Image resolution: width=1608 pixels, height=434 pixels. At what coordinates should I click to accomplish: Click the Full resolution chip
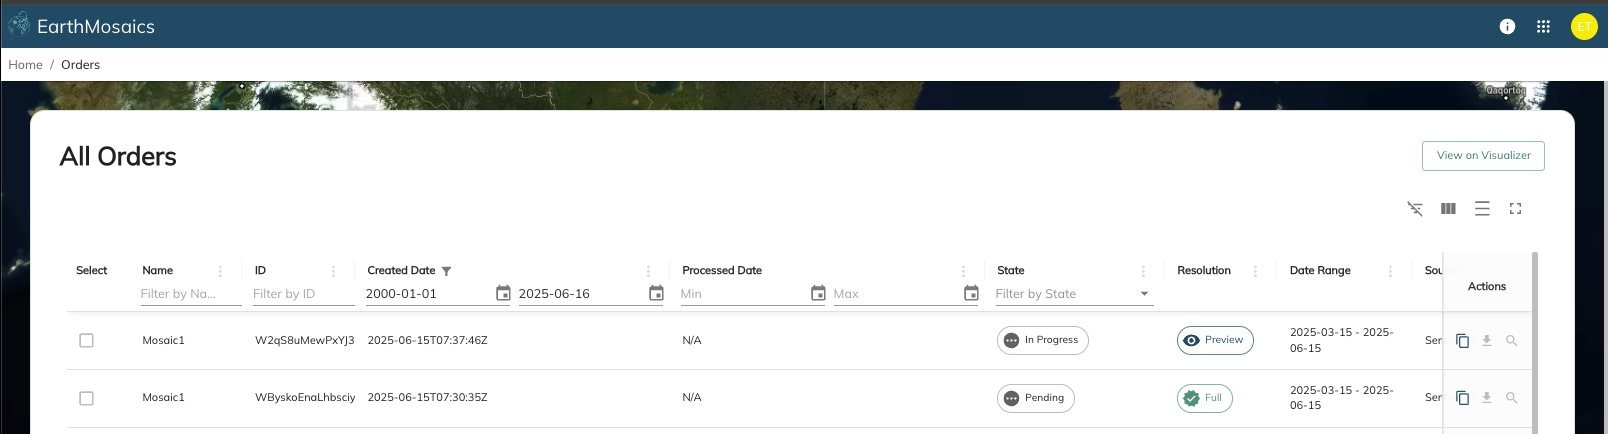click(1204, 398)
